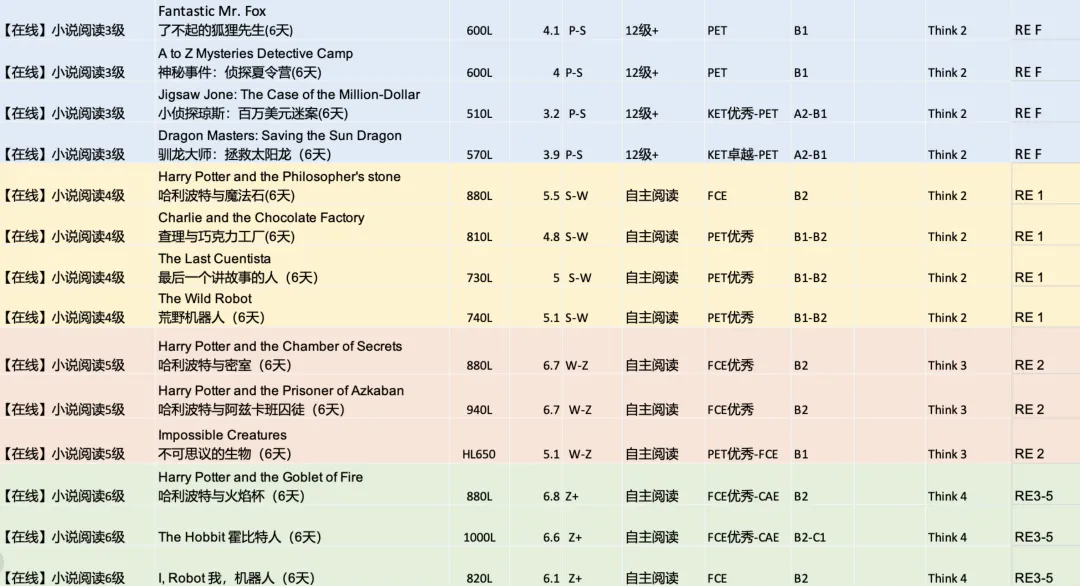The width and height of the screenshot is (1080, 586).
Task: Select the 510L Lexile cell
Action: click(x=479, y=114)
